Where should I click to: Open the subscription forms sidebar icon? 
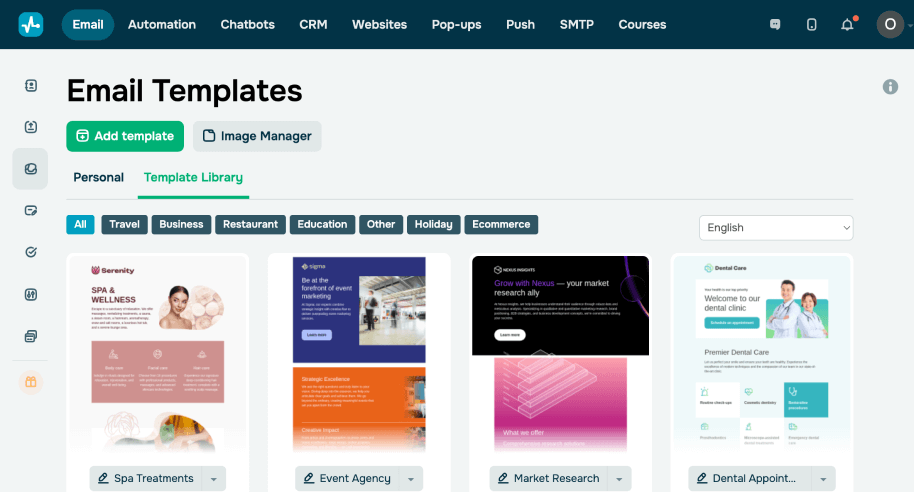point(31,210)
